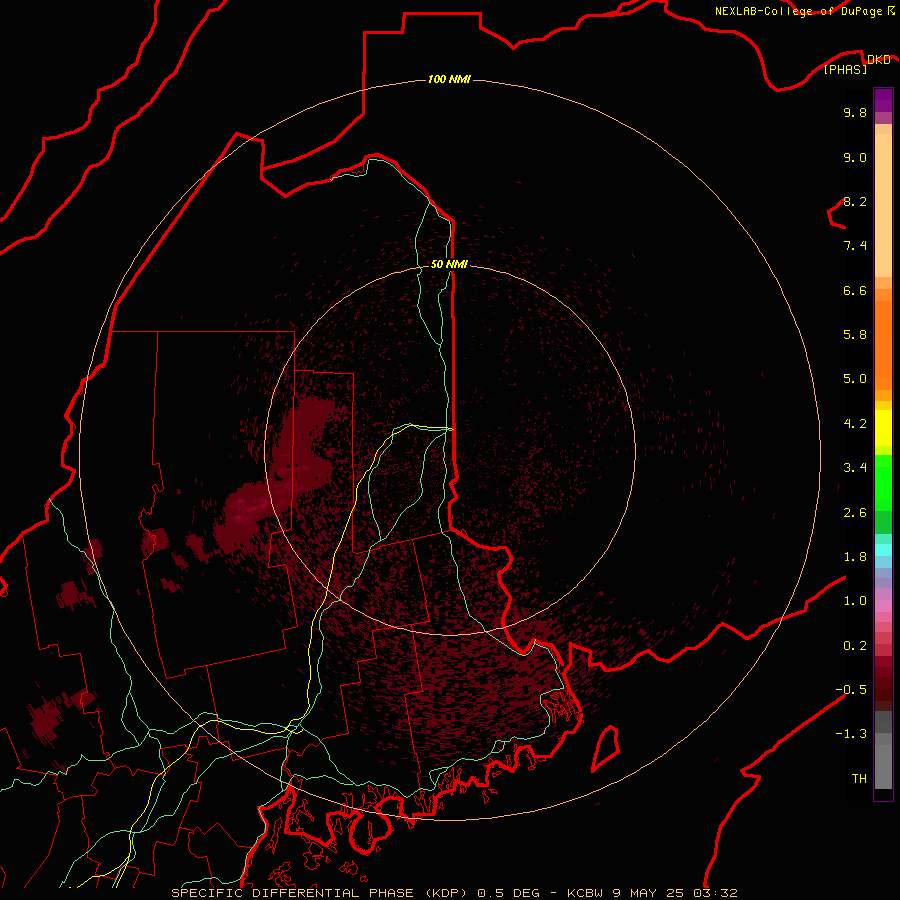Click the 1.8 color scale value
Viewport: 900px width, 900px height.
(x=855, y=557)
